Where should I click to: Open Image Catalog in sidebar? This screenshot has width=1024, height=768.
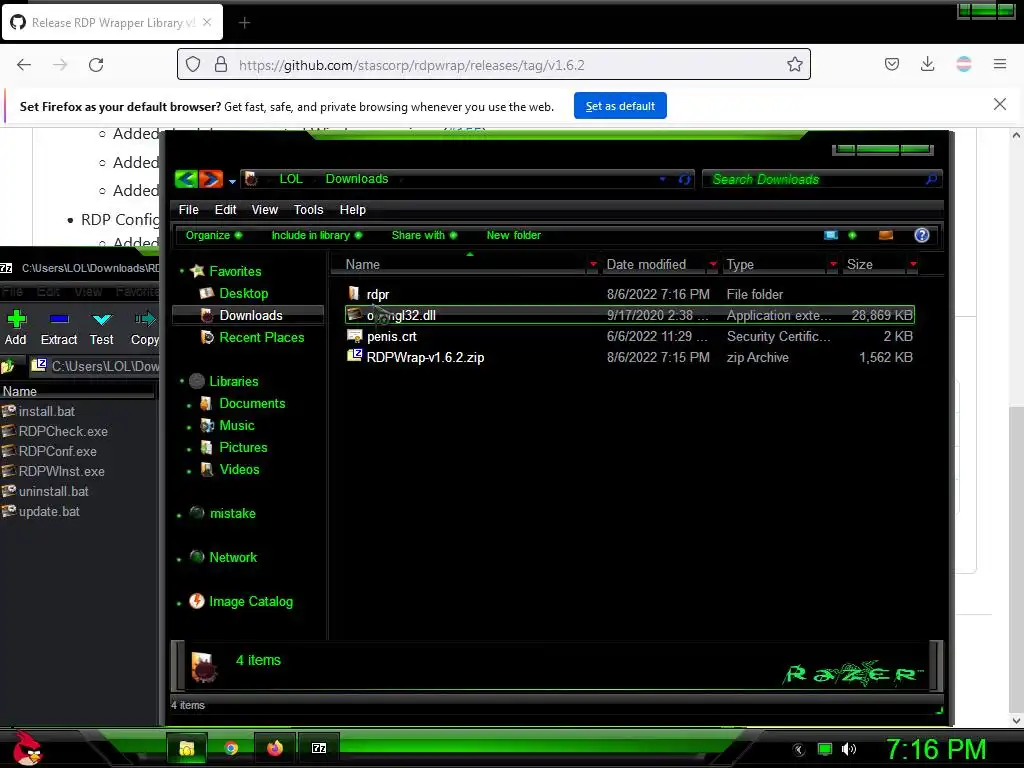point(251,601)
